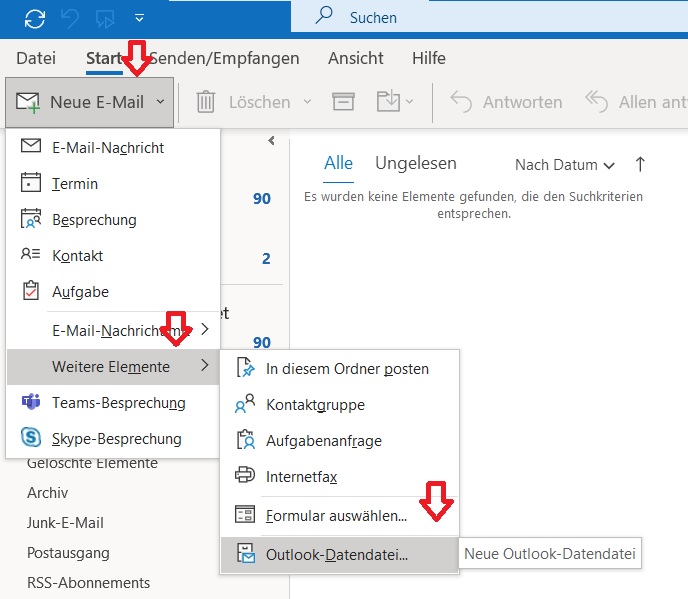The width and height of the screenshot is (688, 599).
Task: Expand the Löschen dropdown arrow
Action: click(x=308, y=102)
